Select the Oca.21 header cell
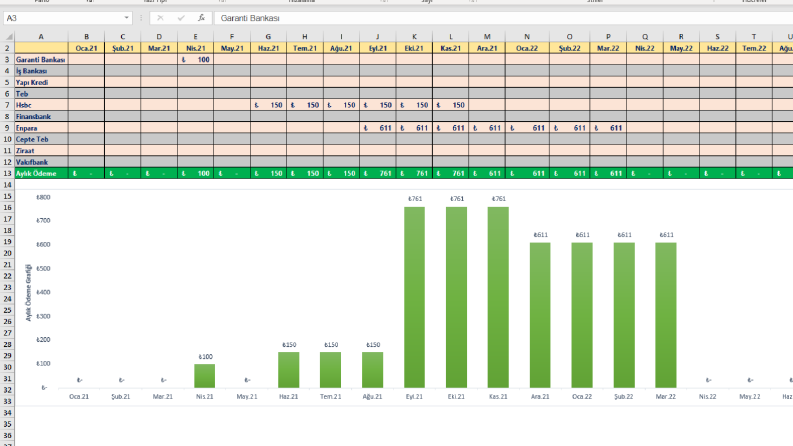The width and height of the screenshot is (793, 446). pos(86,48)
